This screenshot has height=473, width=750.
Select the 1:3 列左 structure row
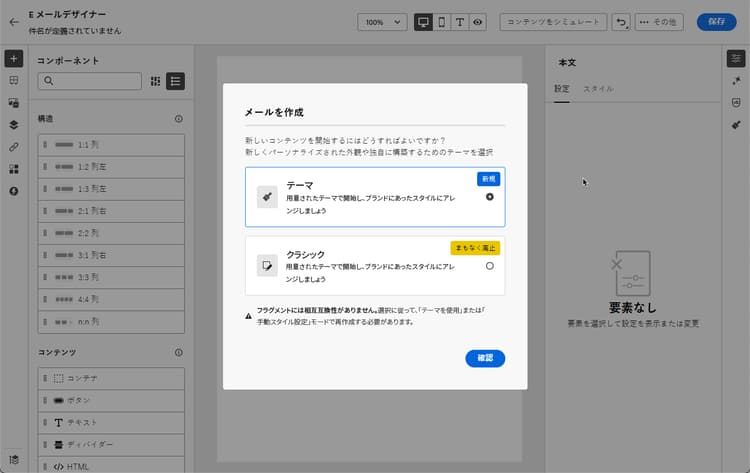[x=111, y=189]
